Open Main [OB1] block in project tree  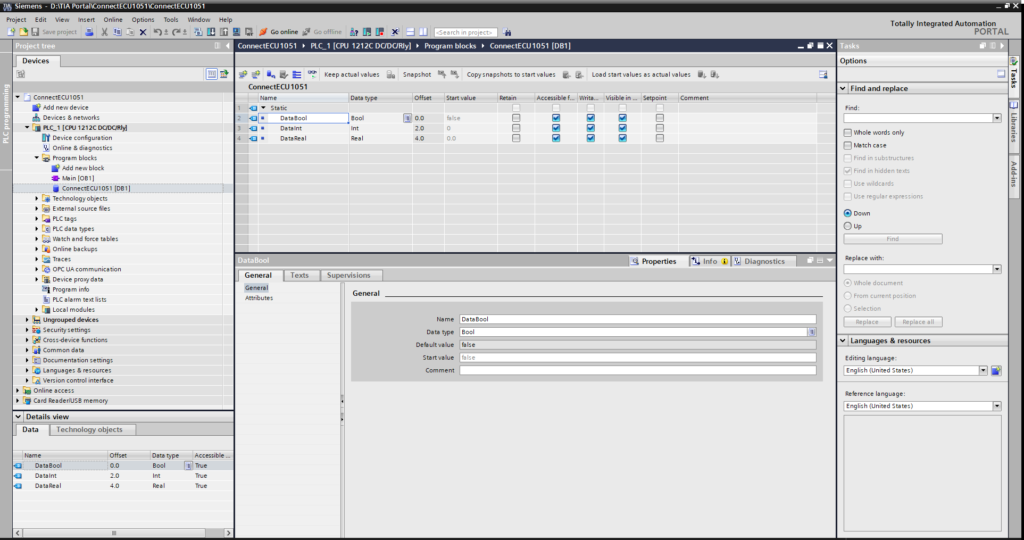[78, 178]
